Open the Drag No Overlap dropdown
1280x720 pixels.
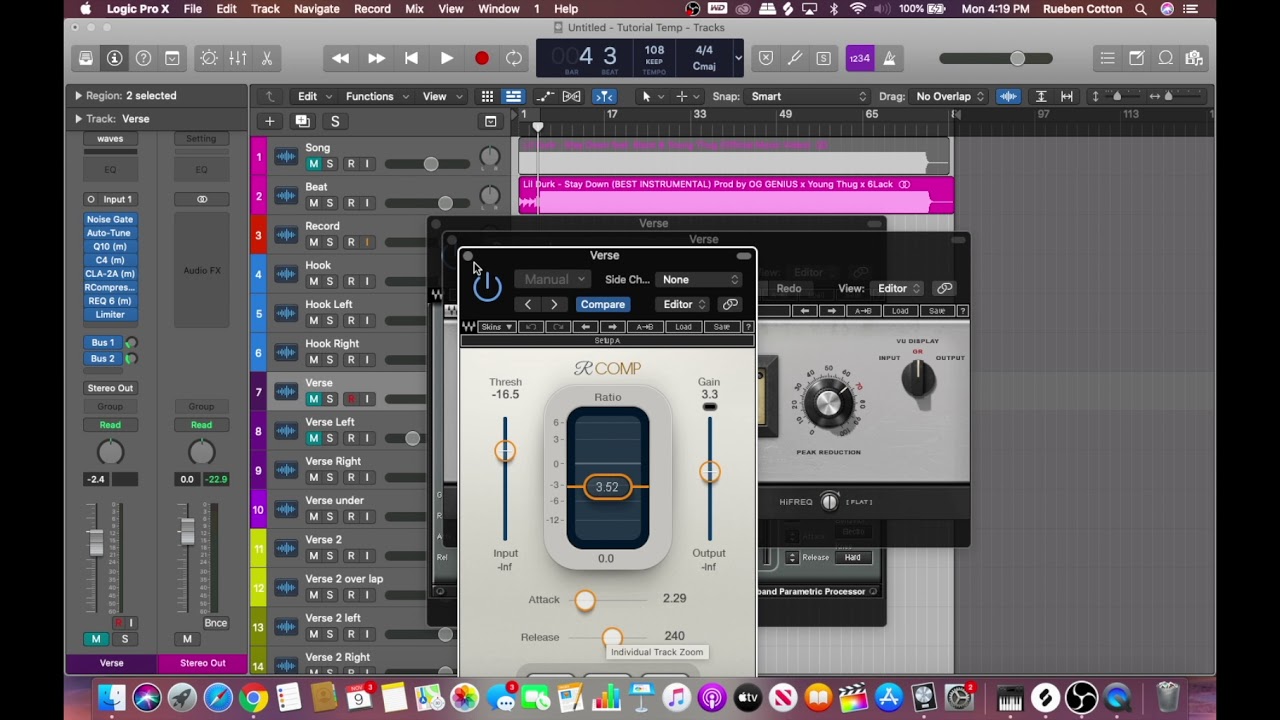click(950, 96)
